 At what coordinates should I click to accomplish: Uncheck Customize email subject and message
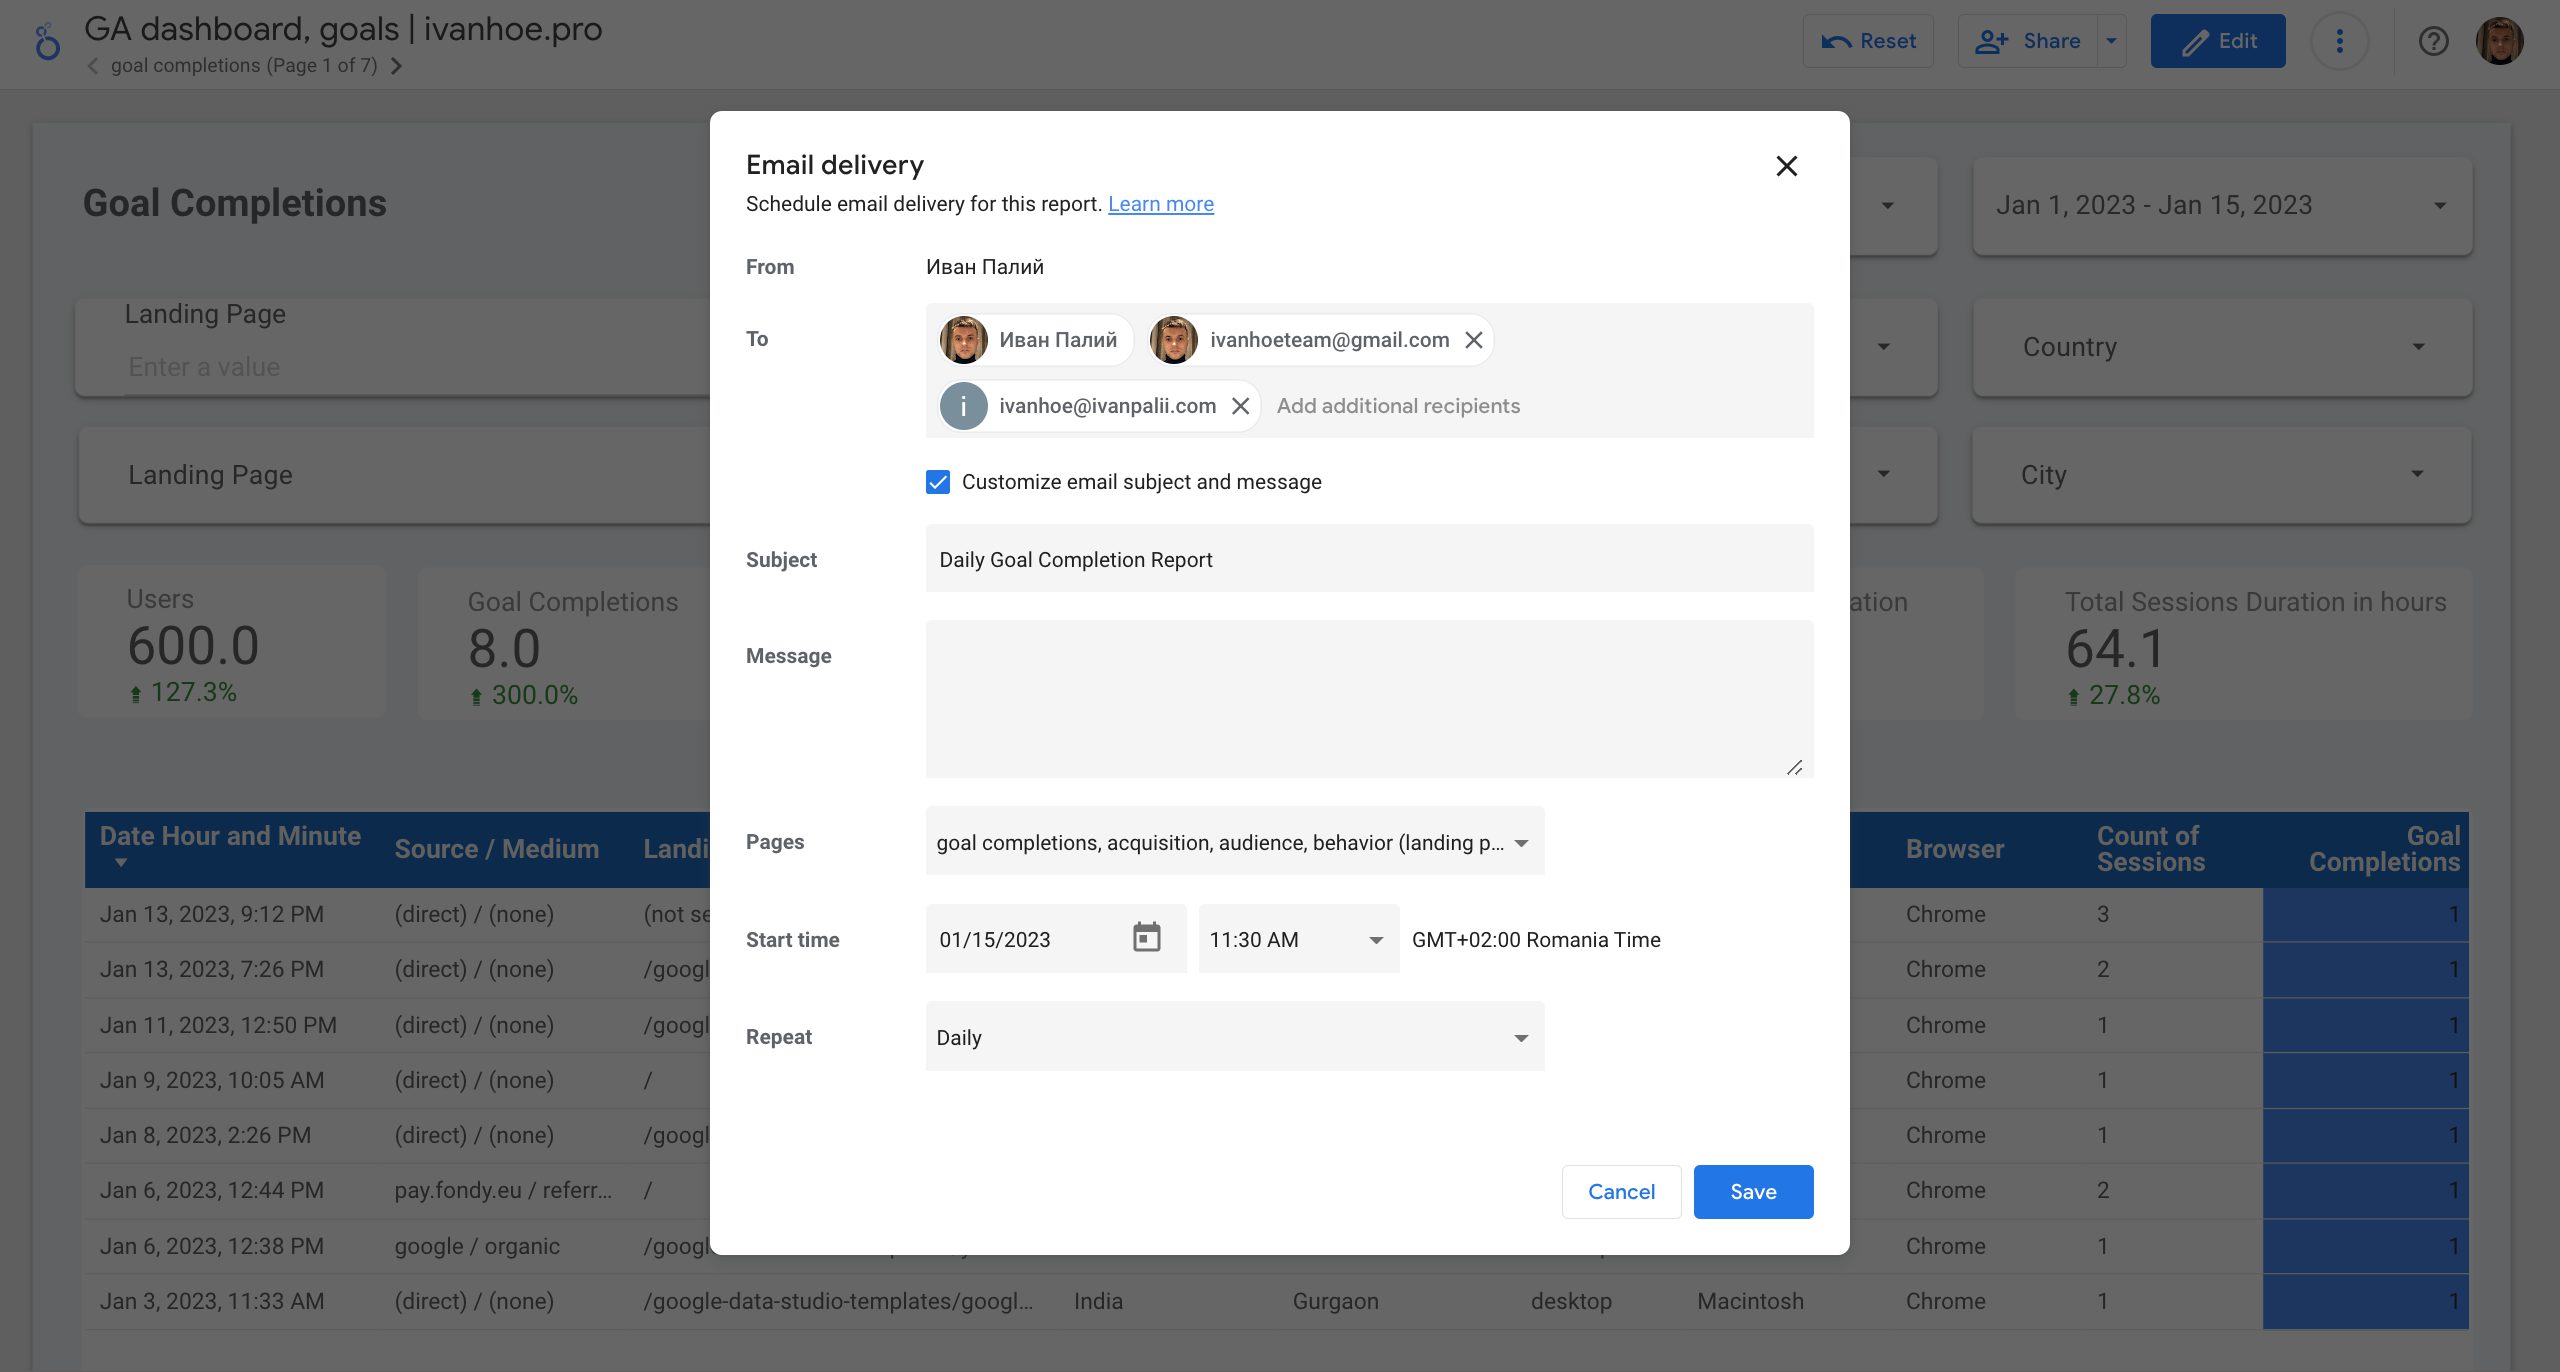pyautogui.click(x=938, y=482)
